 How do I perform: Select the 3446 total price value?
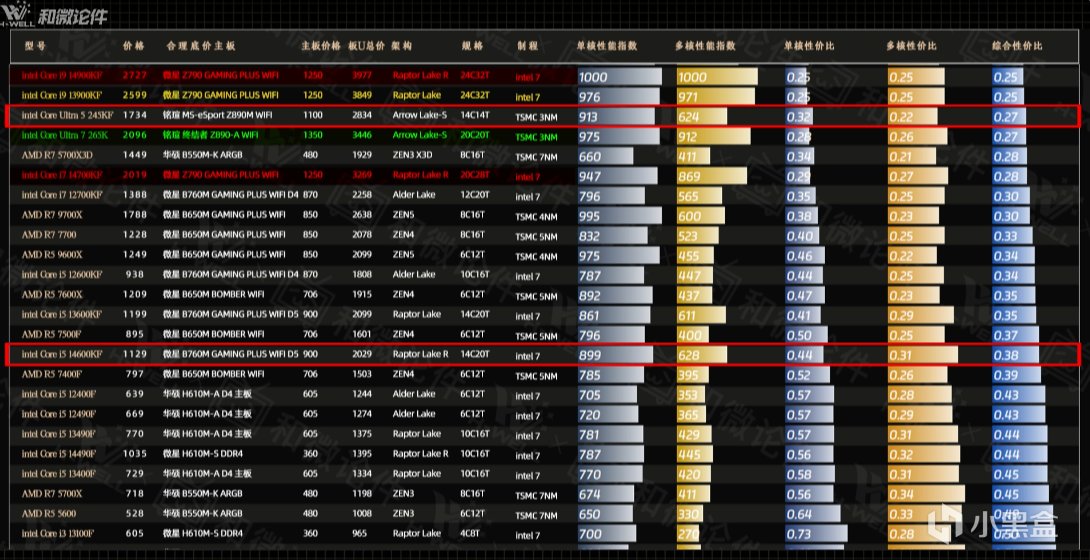click(361, 135)
